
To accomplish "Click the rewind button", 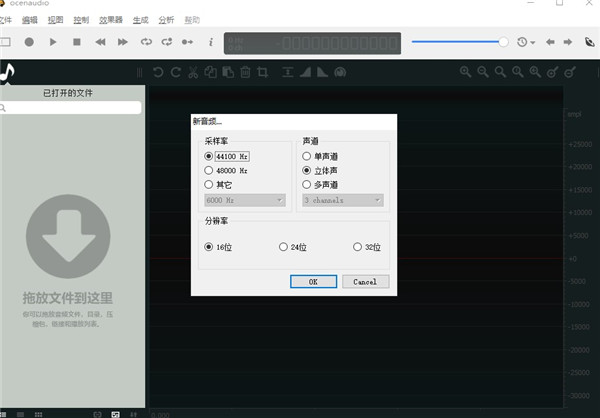I will [100, 42].
